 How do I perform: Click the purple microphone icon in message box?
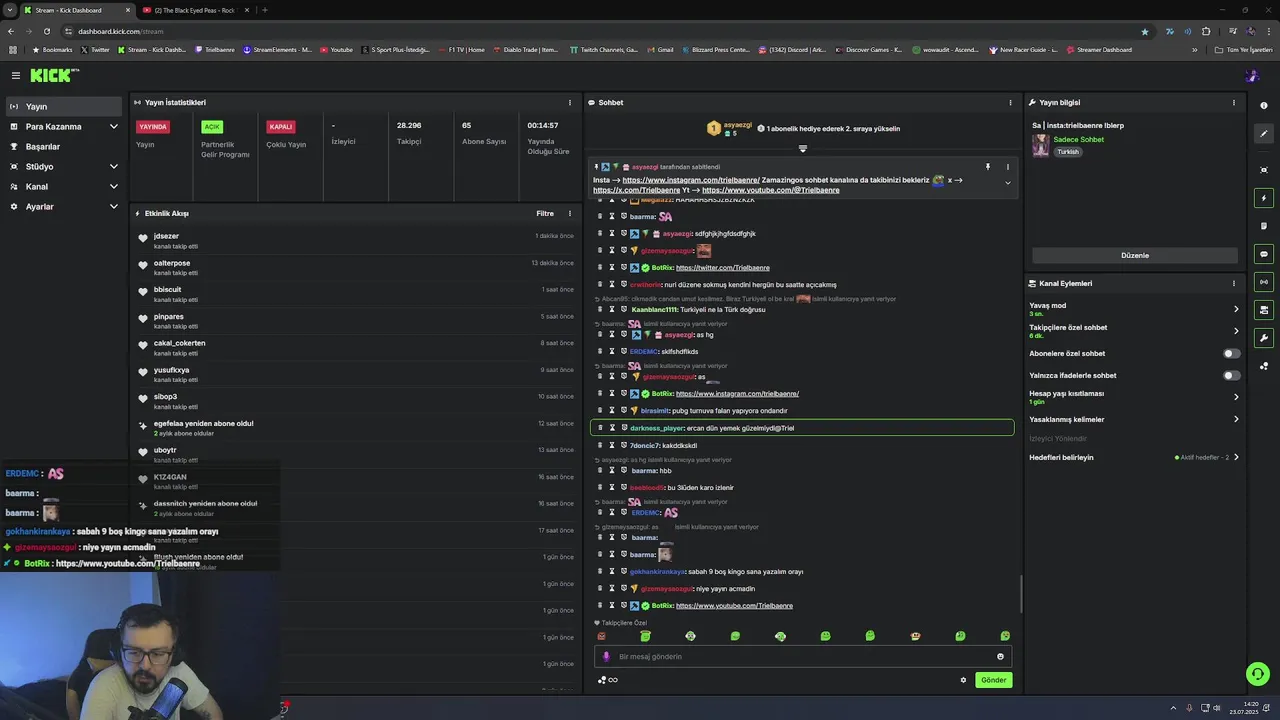(x=606, y=657)
